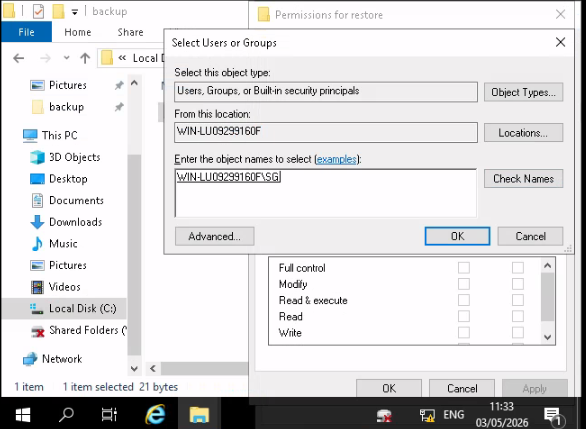586x429 pixels.
Task: Open the Downloads folder icon in sidebar
Action: pyautogui.click(x=37, y=222)
